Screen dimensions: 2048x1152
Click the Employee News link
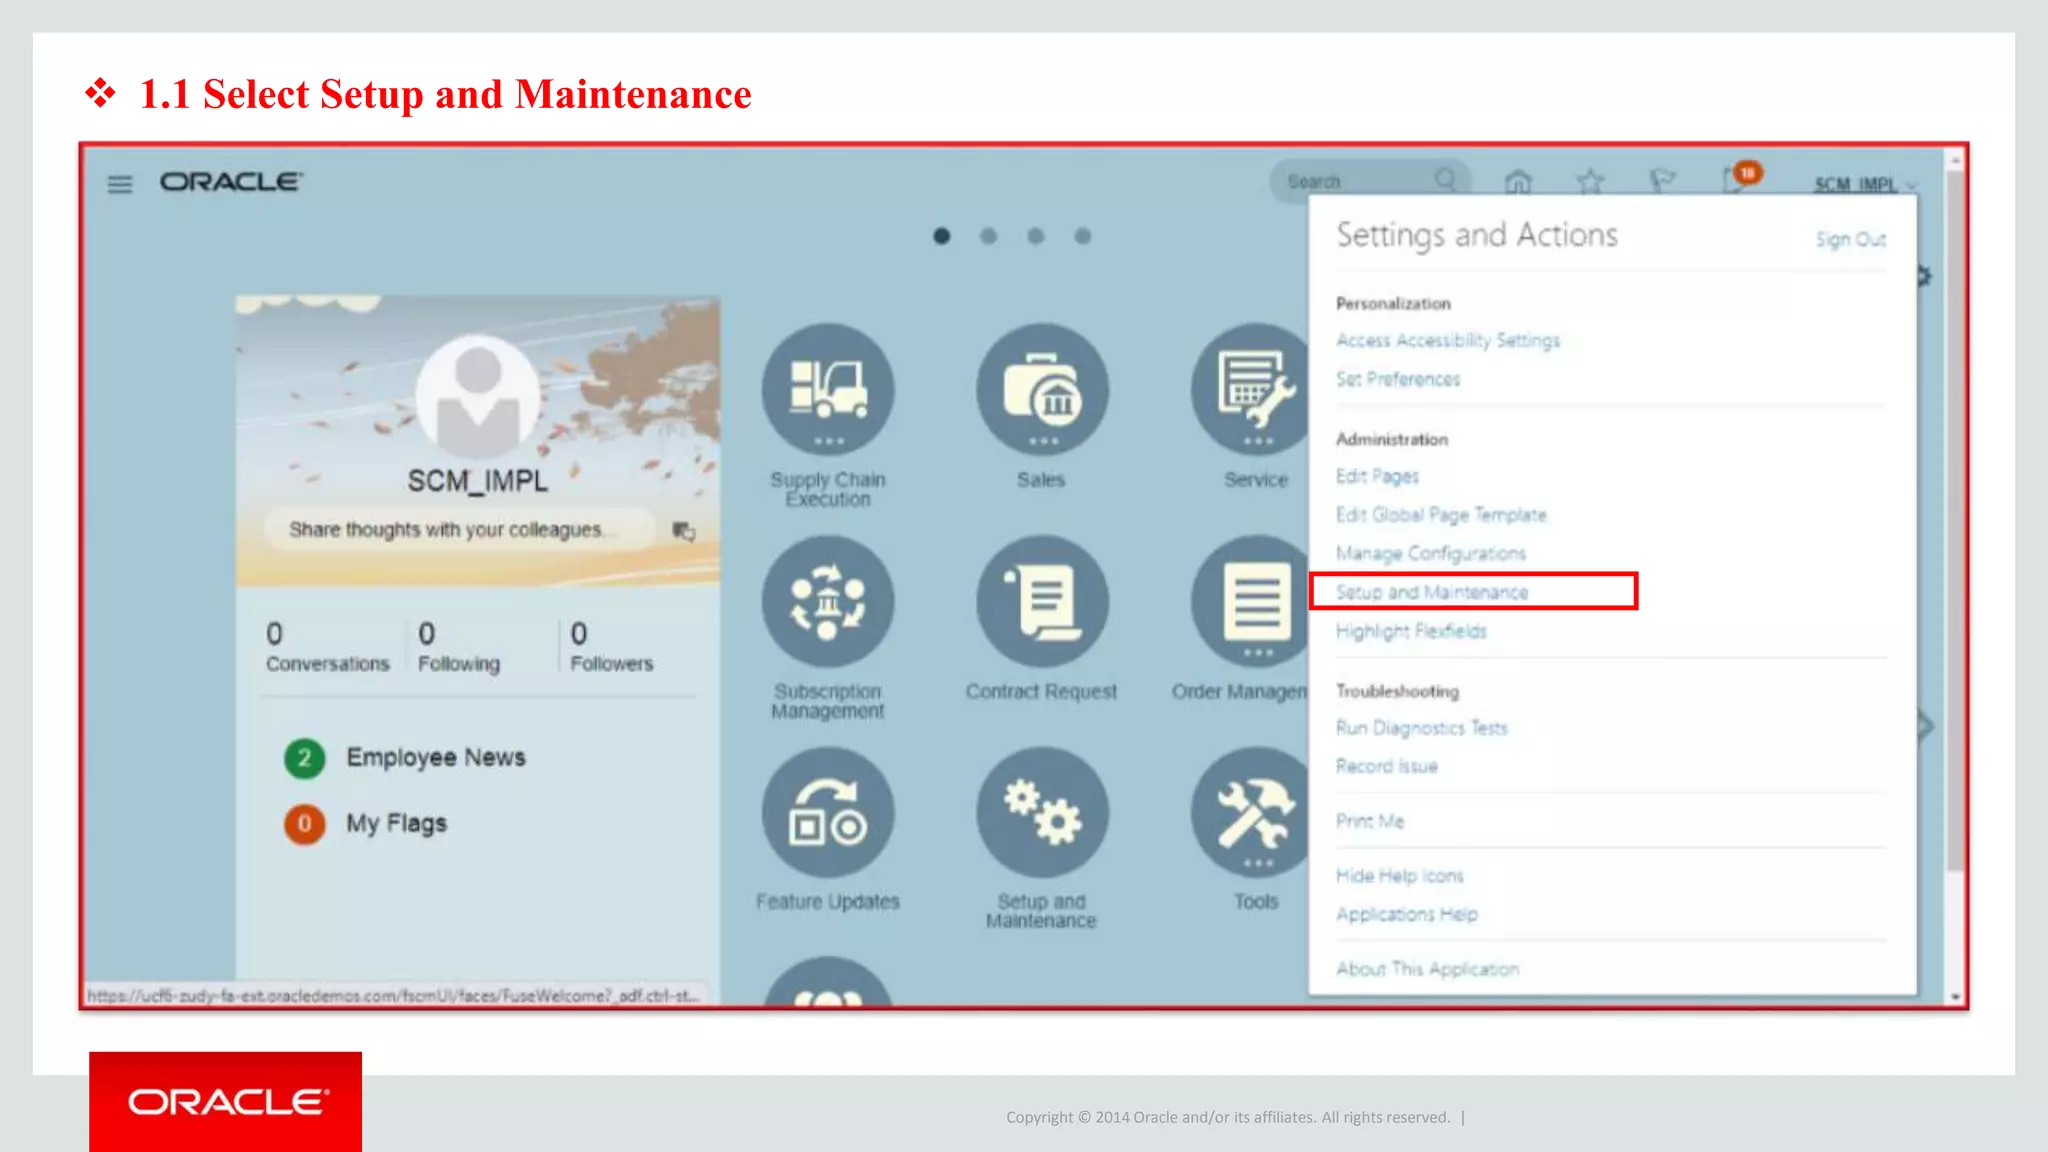pos(435,758)
